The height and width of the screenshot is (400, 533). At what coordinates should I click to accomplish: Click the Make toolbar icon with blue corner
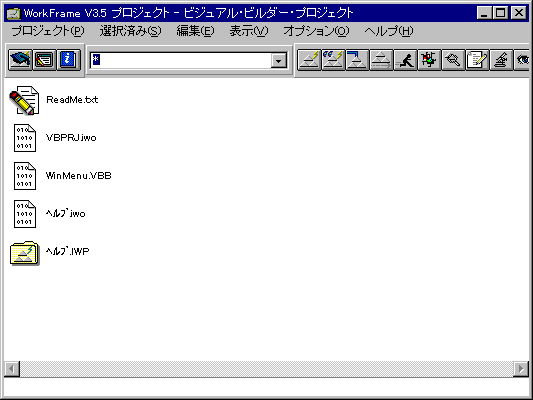click(357, 60)
